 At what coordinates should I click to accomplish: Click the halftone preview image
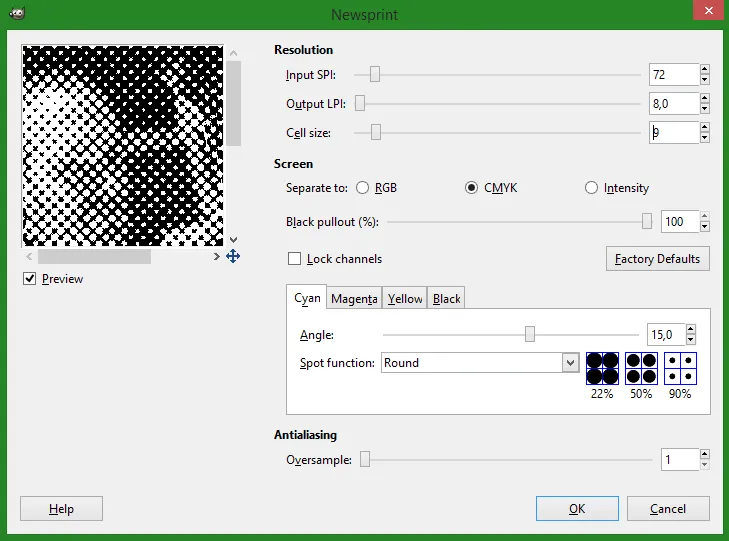[x=123, y=146]
